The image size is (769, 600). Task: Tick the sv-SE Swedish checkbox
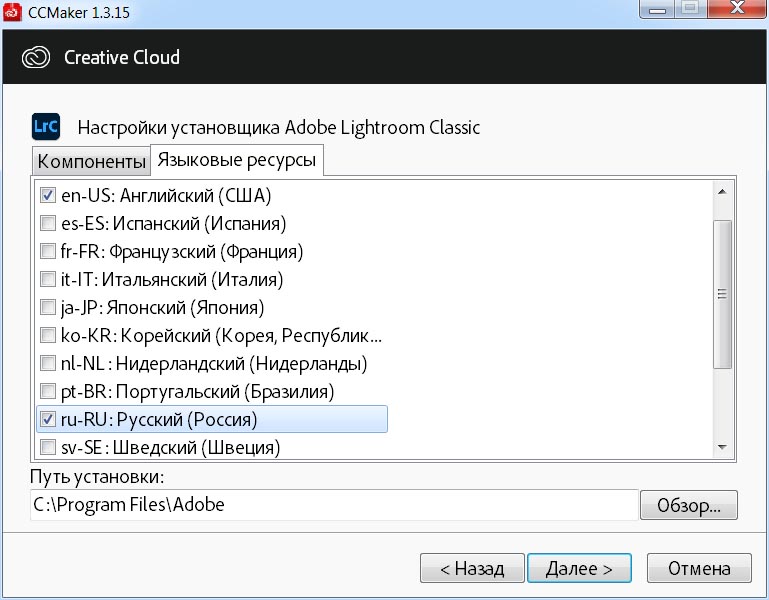coord(48,447)
